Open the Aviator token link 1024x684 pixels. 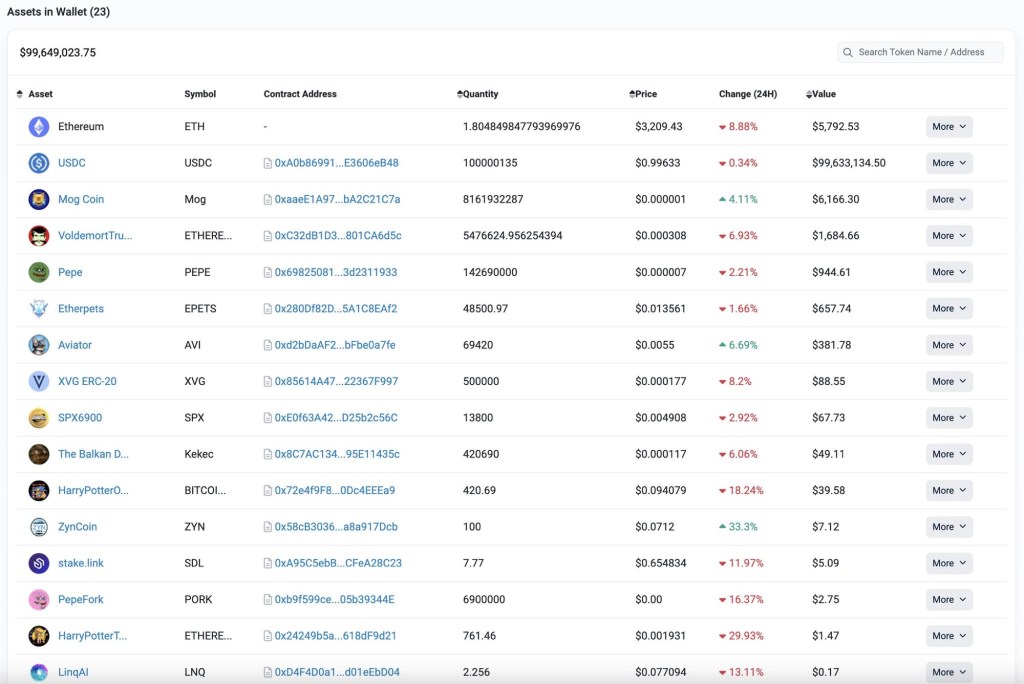pos(75,345)
